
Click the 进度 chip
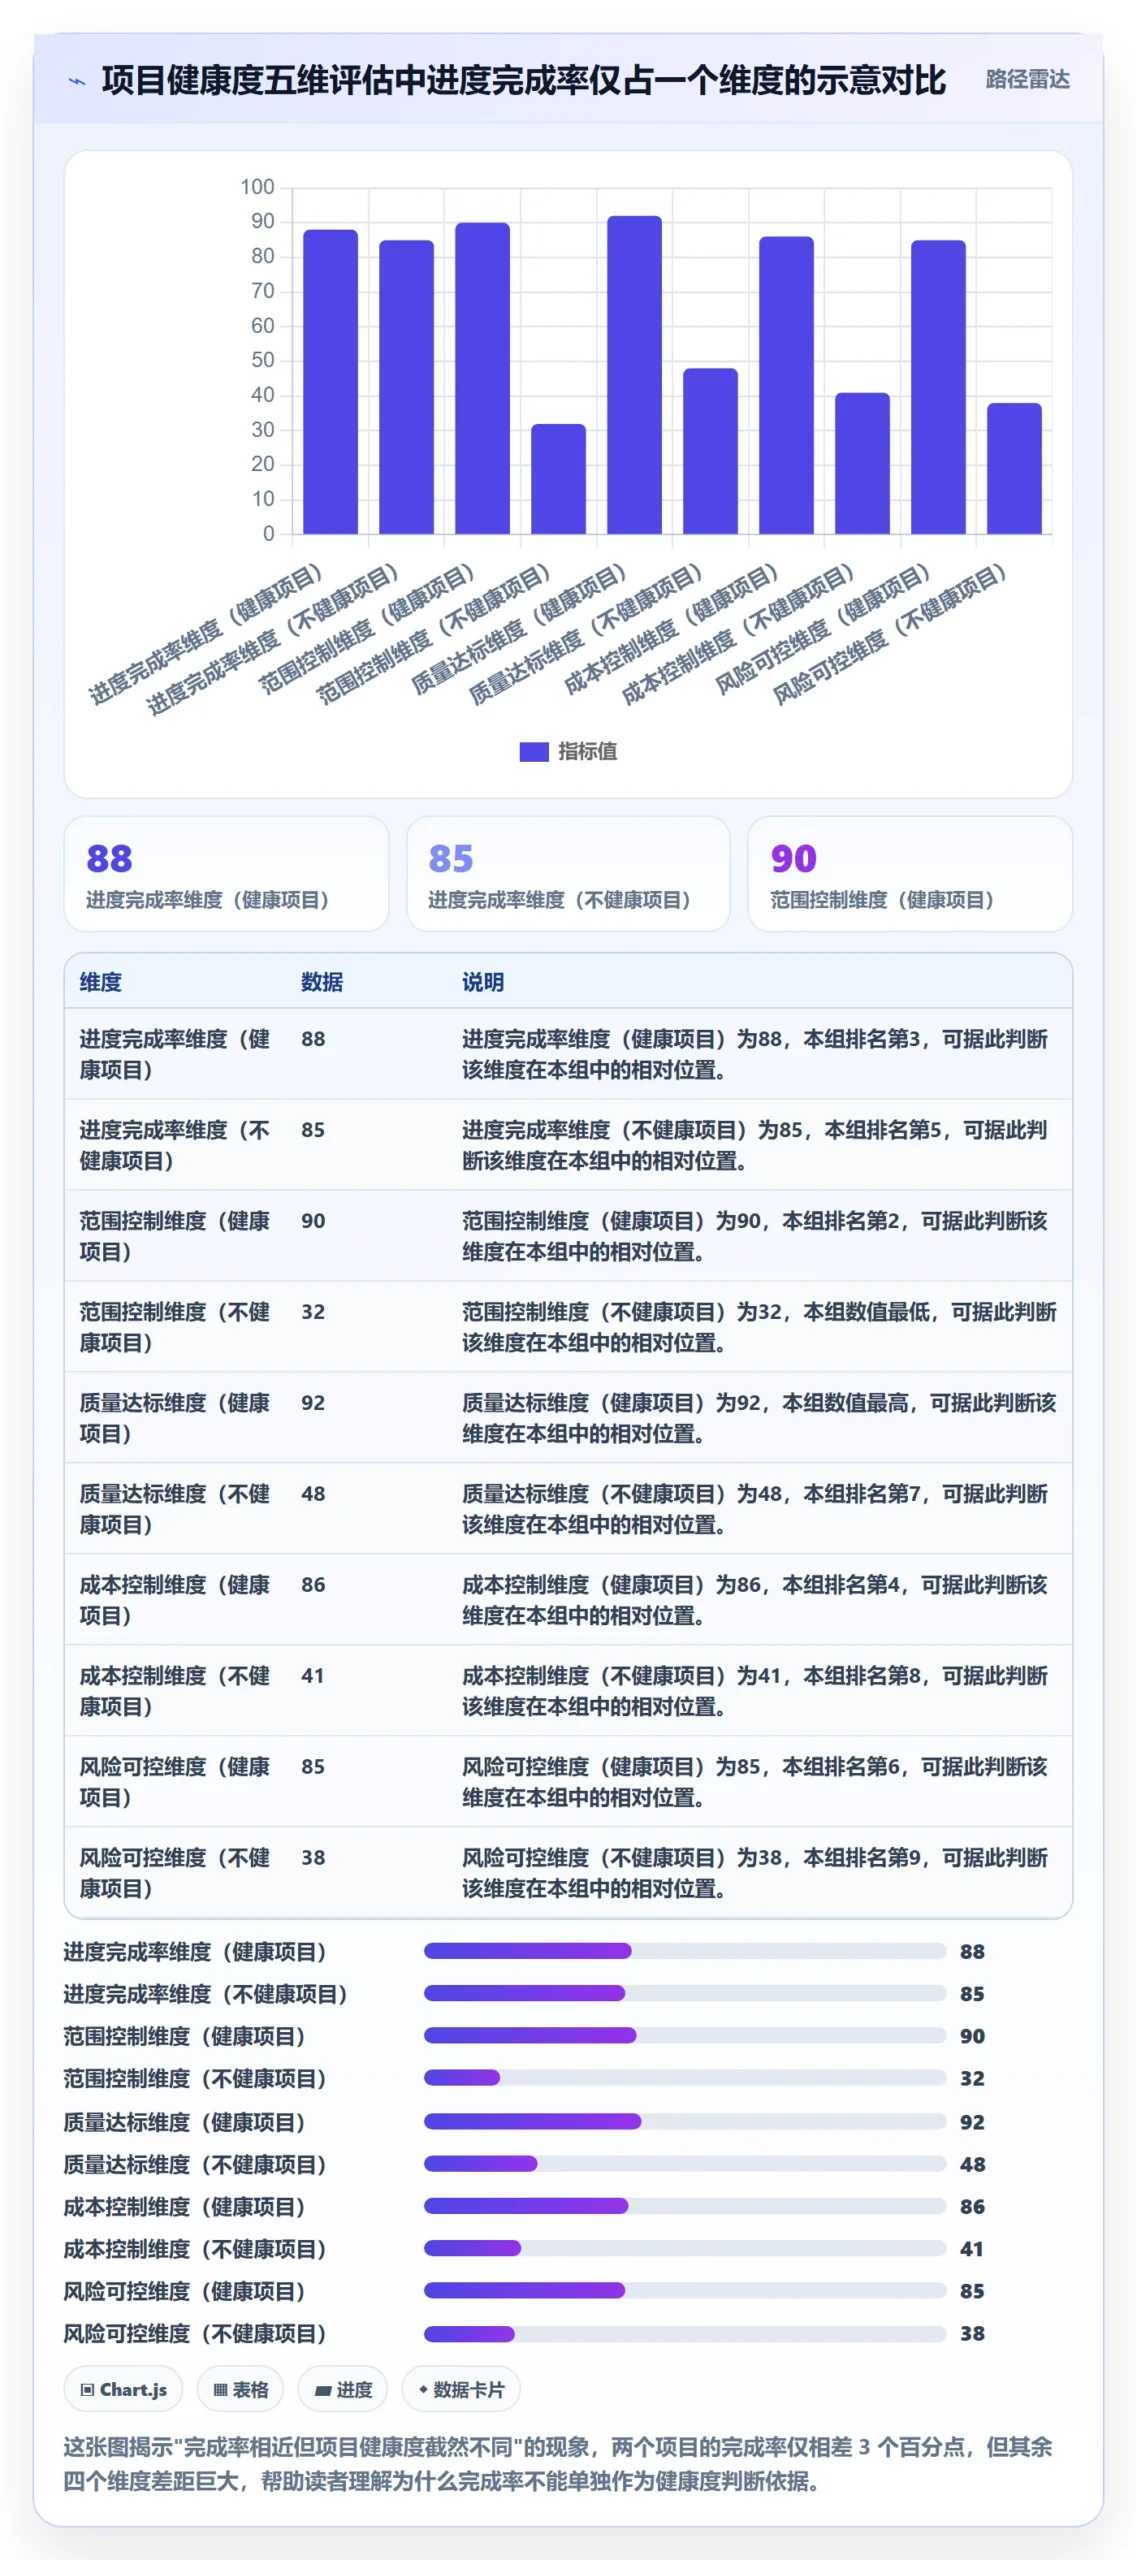343,2389
